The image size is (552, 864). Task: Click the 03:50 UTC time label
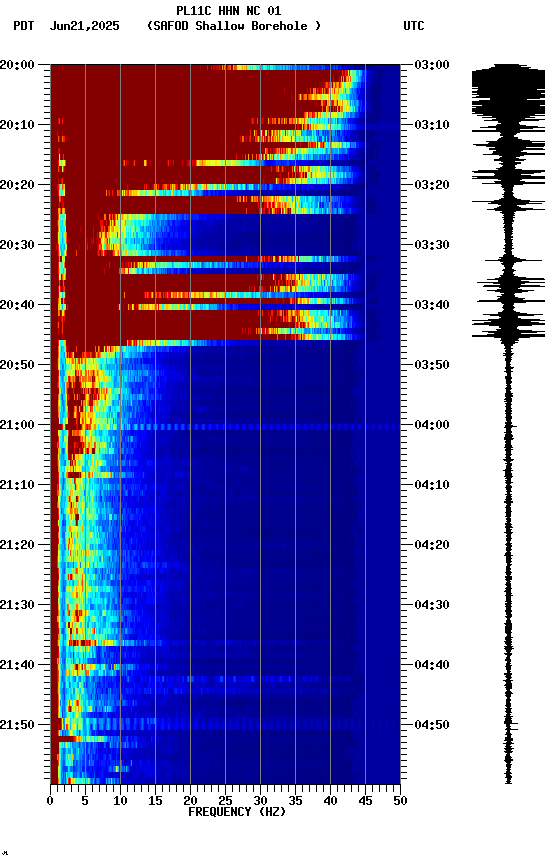[x=432, y=365]
